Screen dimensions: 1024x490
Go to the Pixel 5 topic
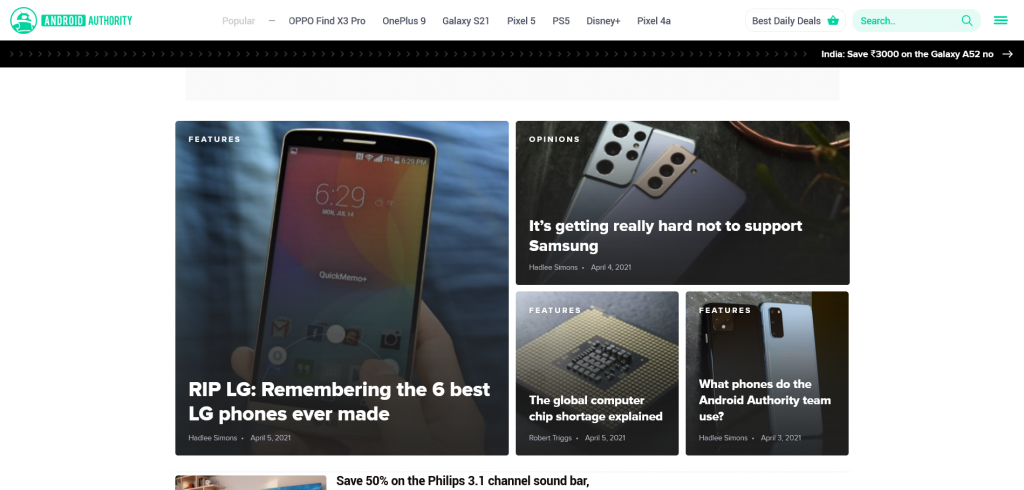point(521,21)
